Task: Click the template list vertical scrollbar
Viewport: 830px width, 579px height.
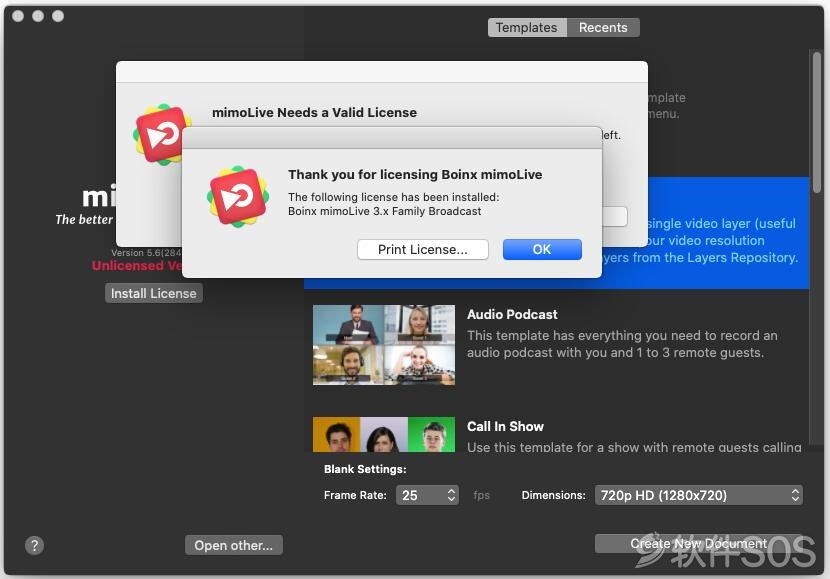Action: click(817, 123)
